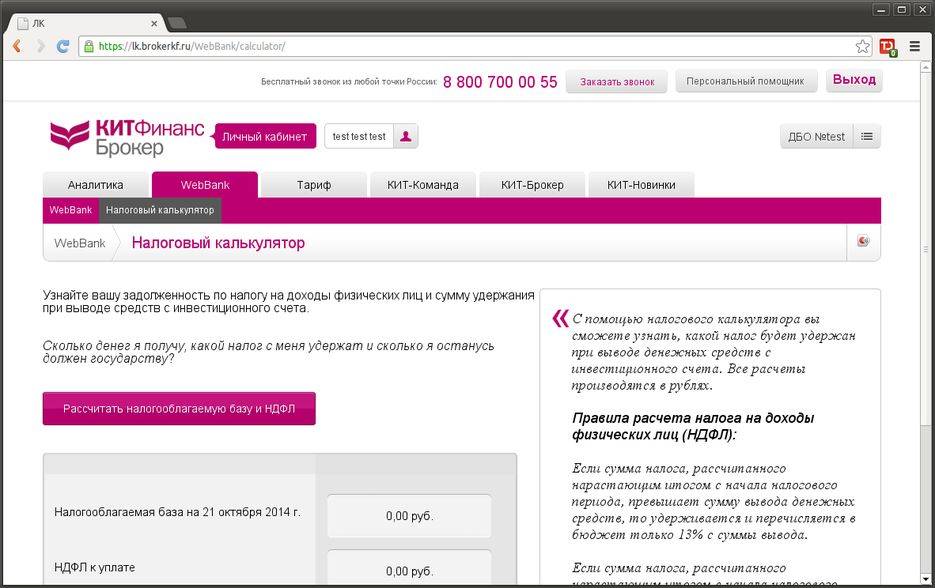Image resolution: width=935 pixels, height=588 pixels.
Task: Open the КИТ-Новинки tab
Action: [x=641, y=185]
